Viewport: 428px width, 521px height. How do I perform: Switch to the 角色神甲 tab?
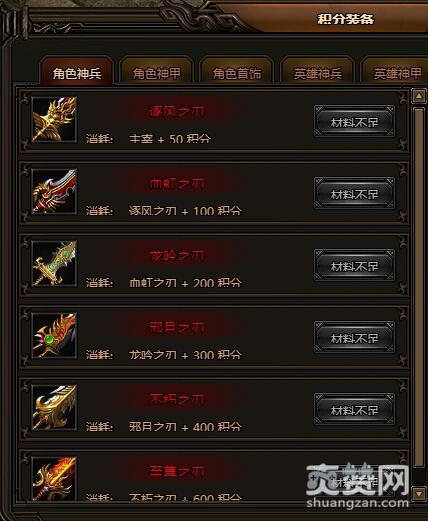[x=157, y=73]
